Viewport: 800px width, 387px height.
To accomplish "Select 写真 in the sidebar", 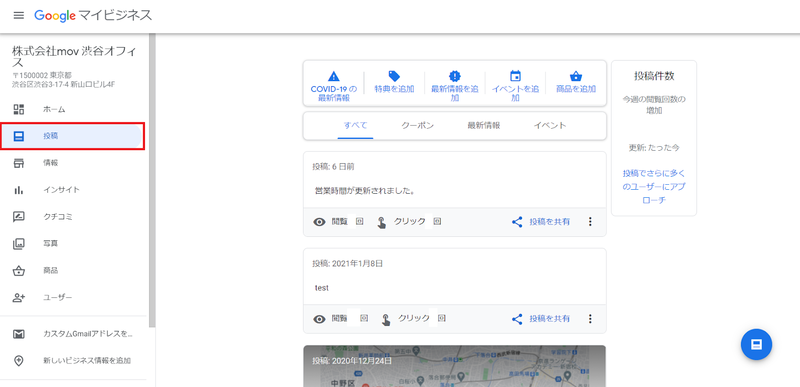I will [51, 244].
